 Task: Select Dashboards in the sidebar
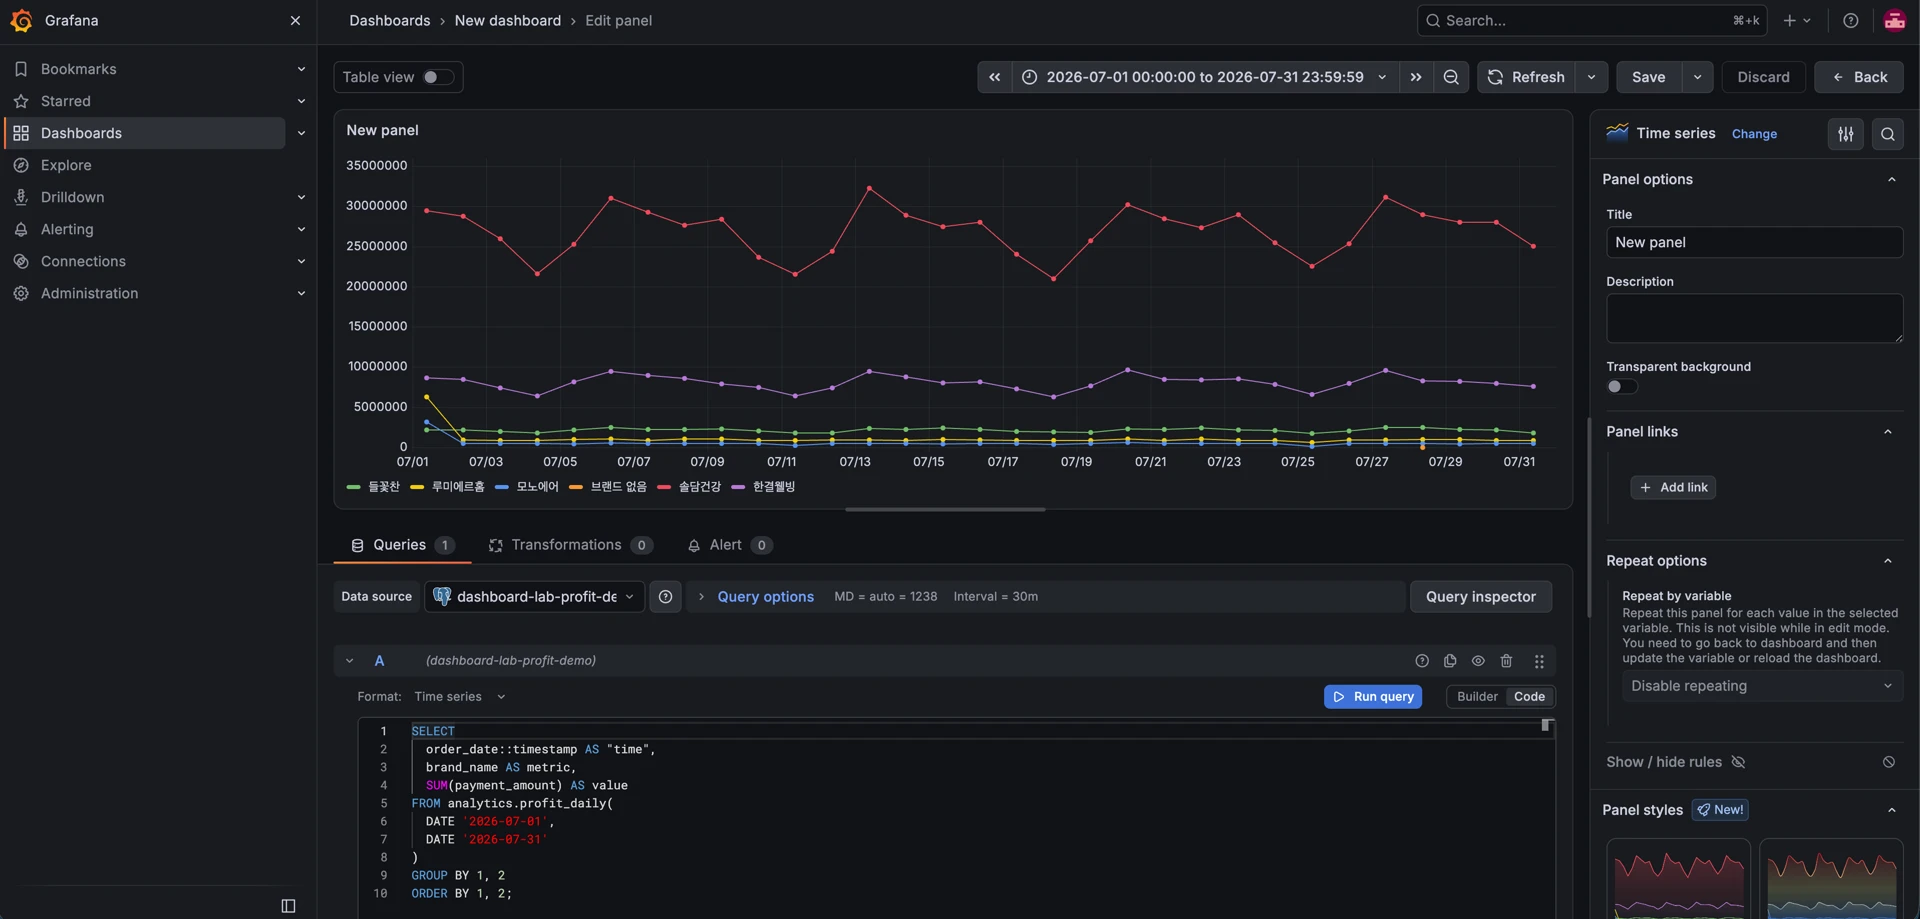coord(146,133)
